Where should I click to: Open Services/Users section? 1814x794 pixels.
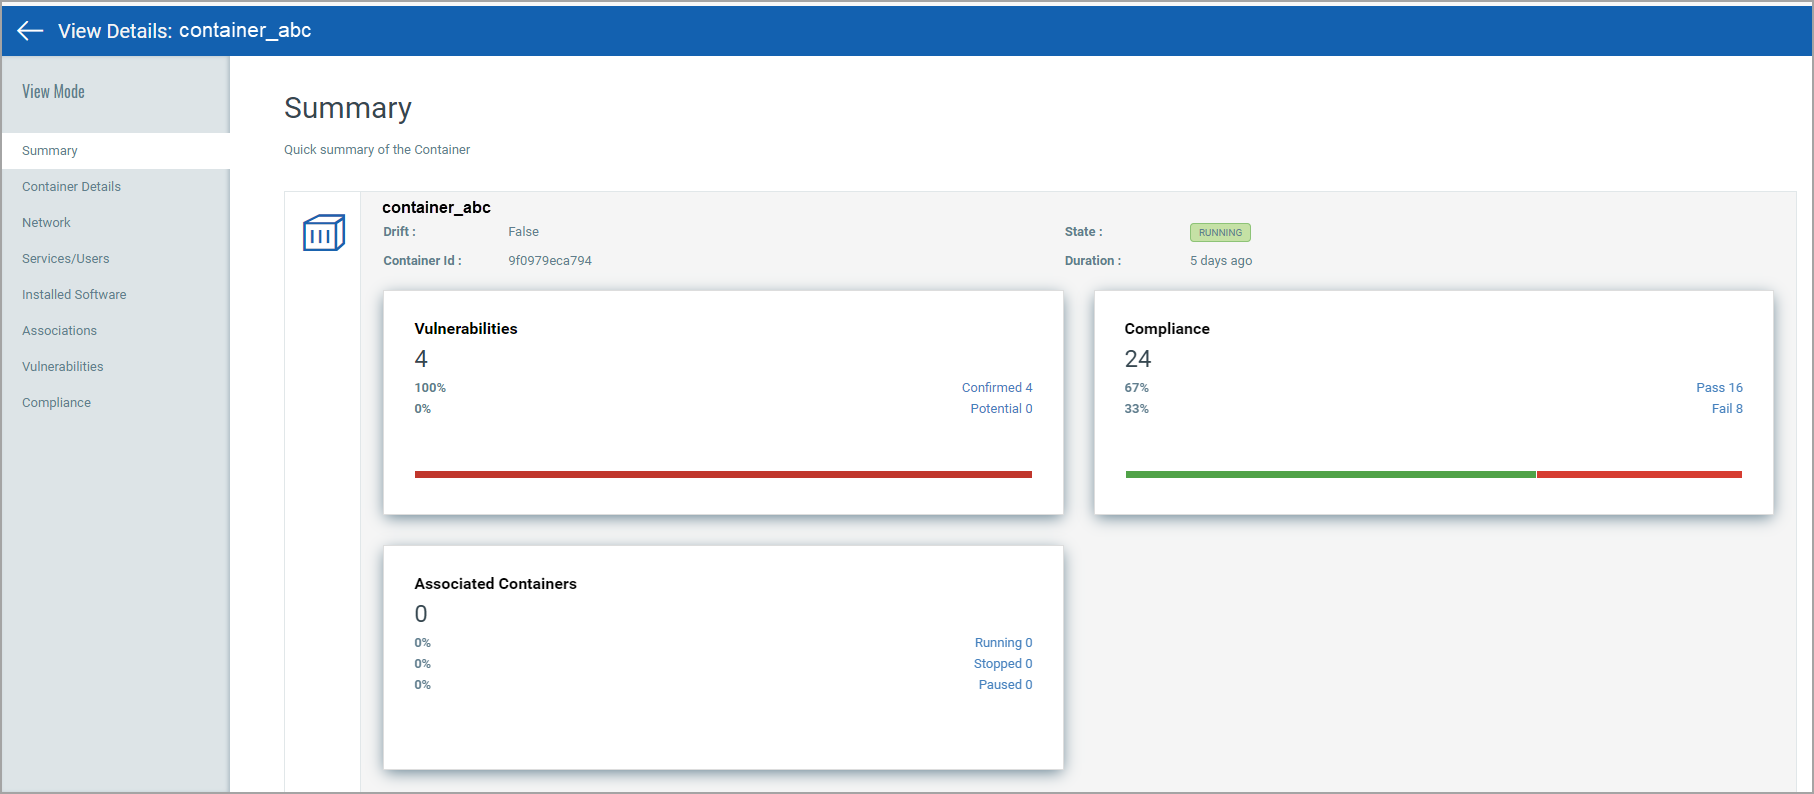(x=116, y=259)
